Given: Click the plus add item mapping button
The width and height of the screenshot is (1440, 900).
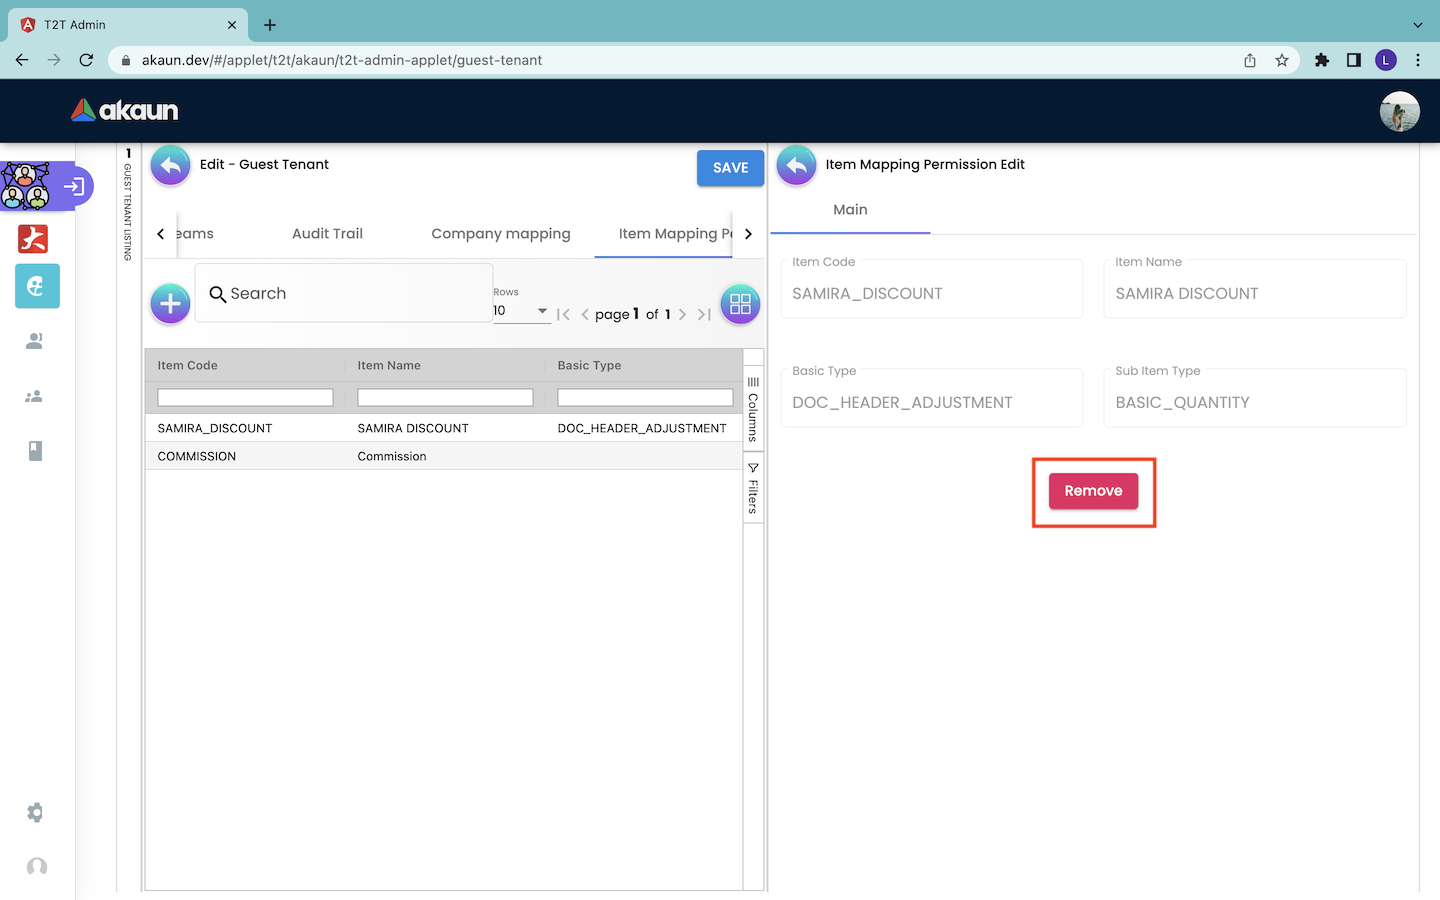Looking at the screenshot, I should pos(170,303).
